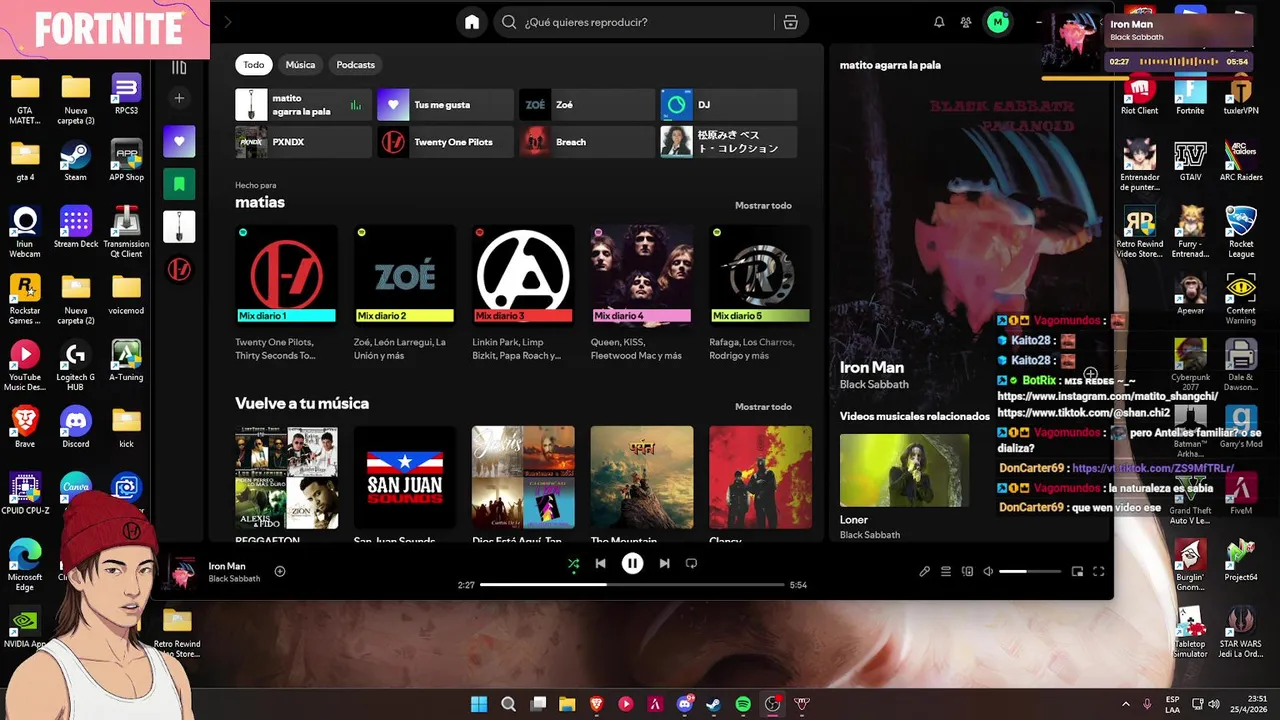The image size is (1280, 720).
Task: Open the Loner music video thumbnail
Action: pyautogui.click(x=904, y=470)
